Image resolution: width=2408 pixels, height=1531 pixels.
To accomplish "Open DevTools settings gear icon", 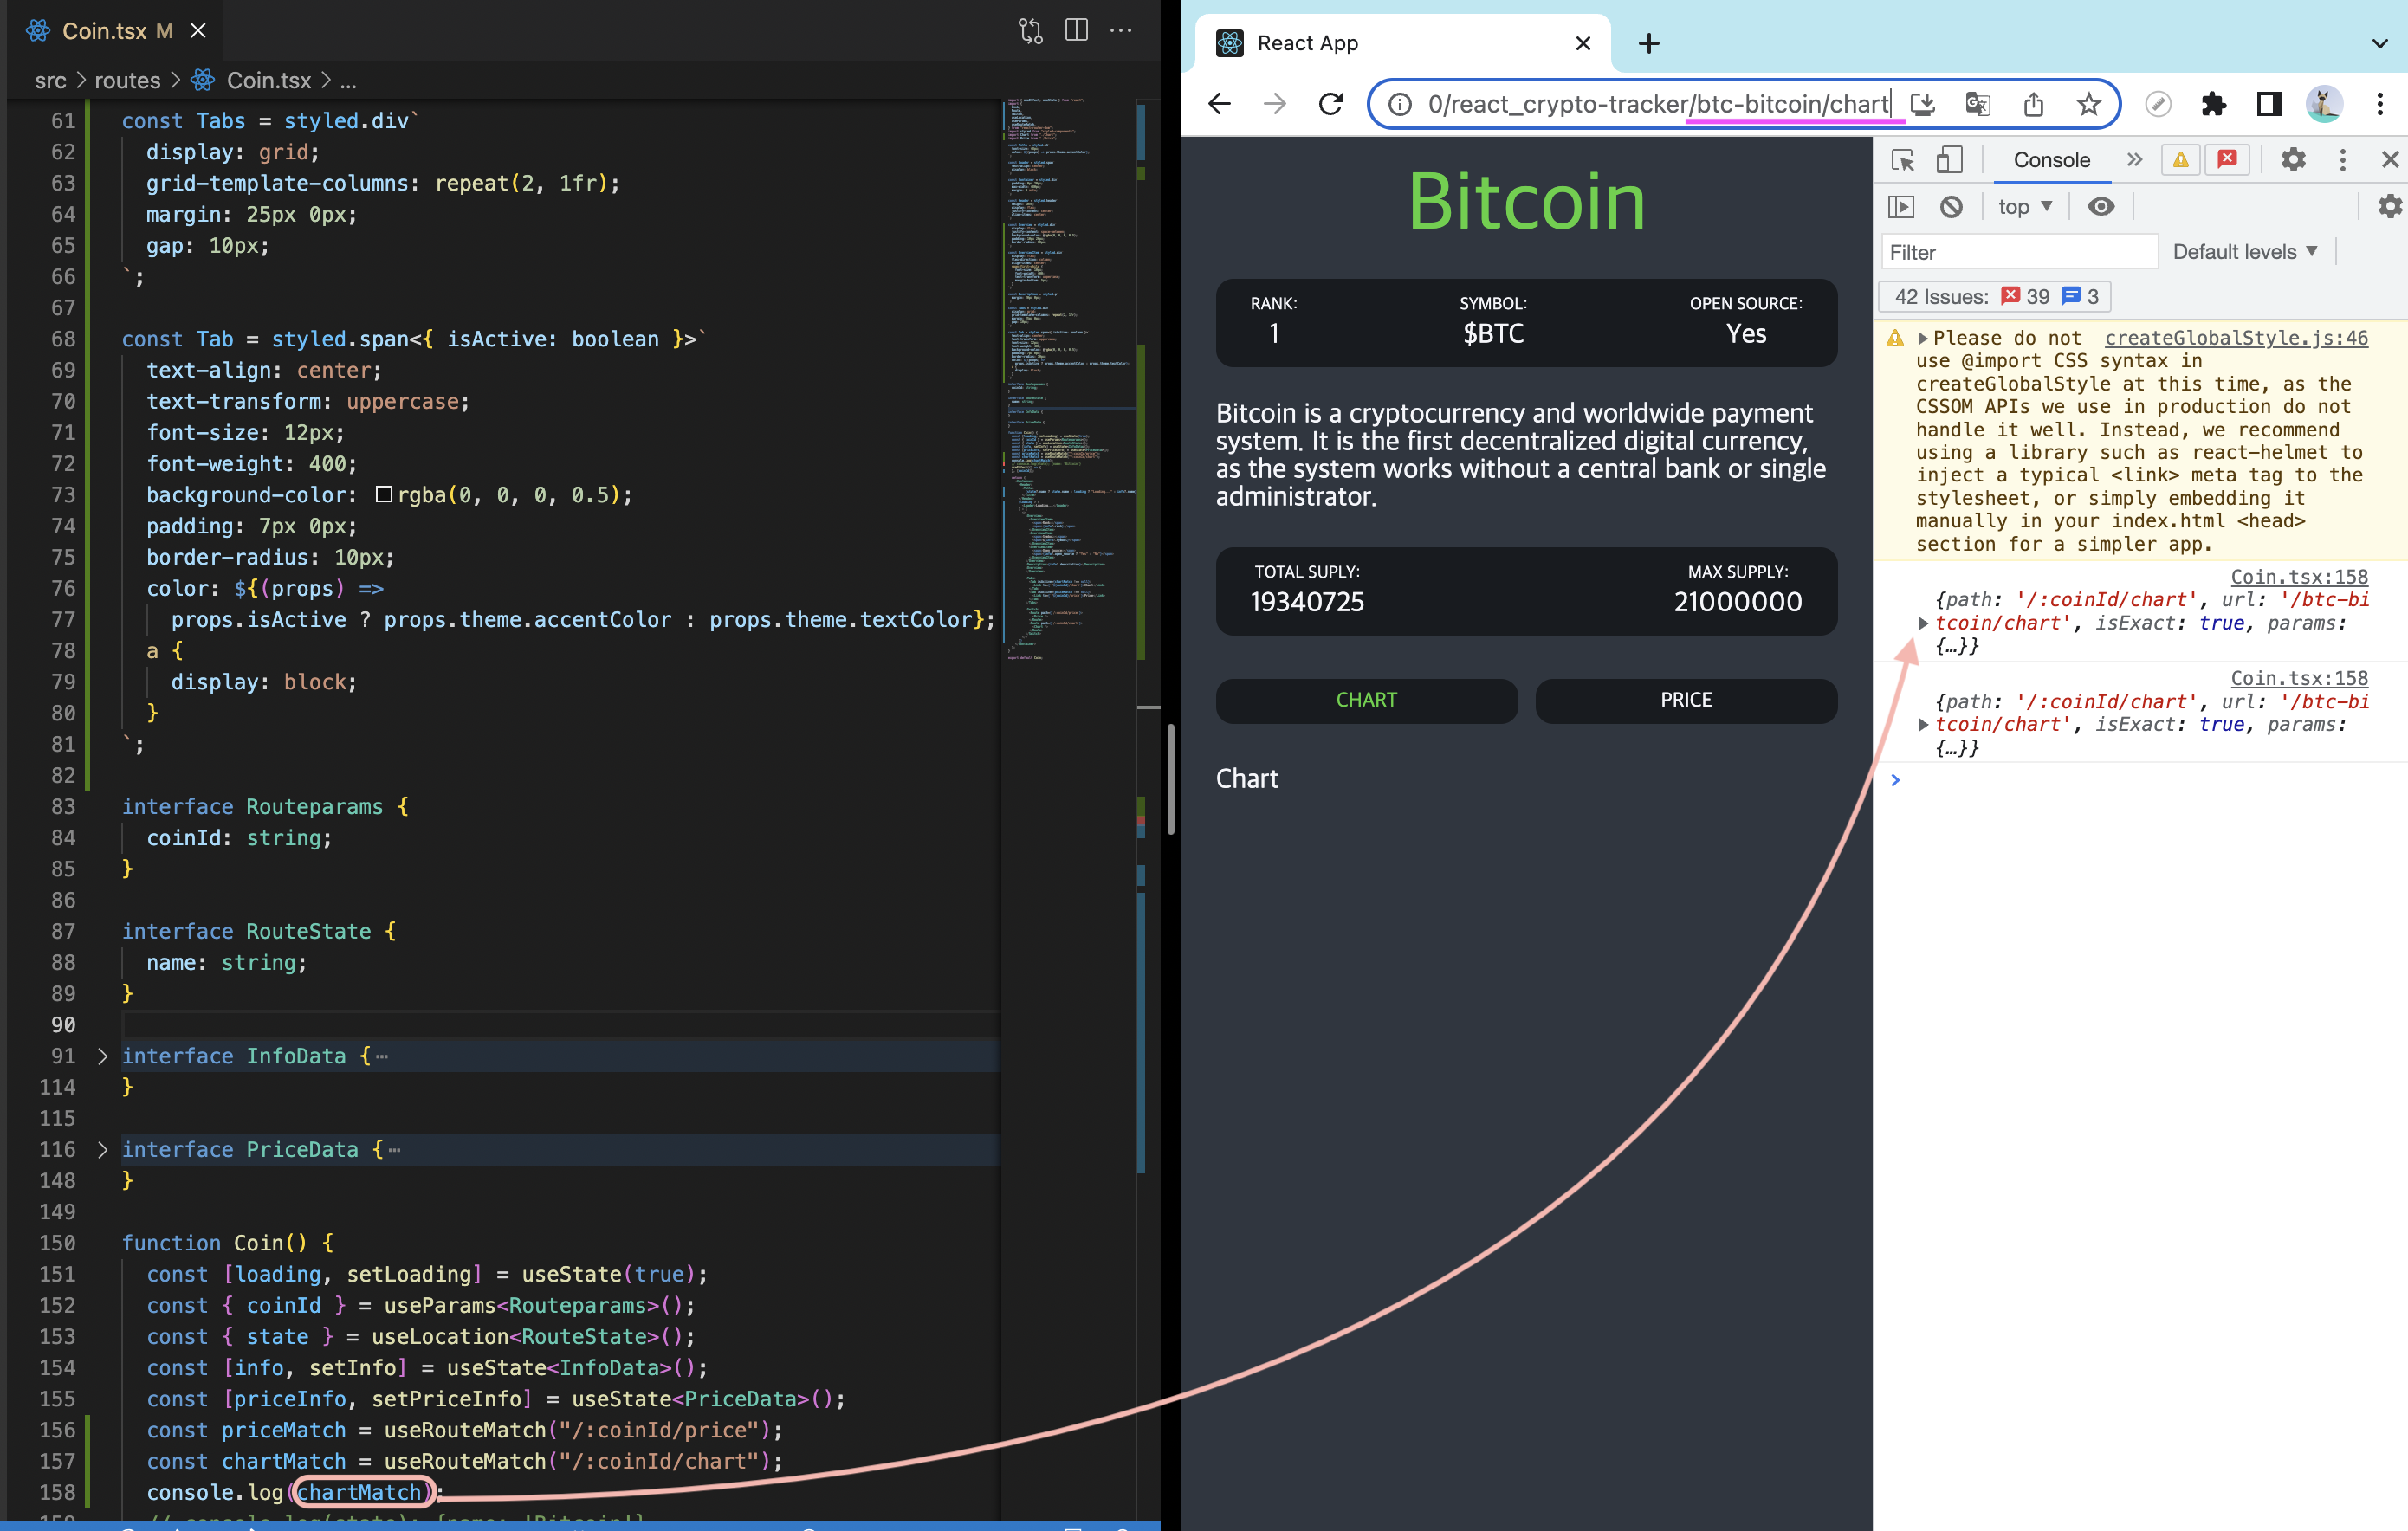I will tap(2293, 160).
